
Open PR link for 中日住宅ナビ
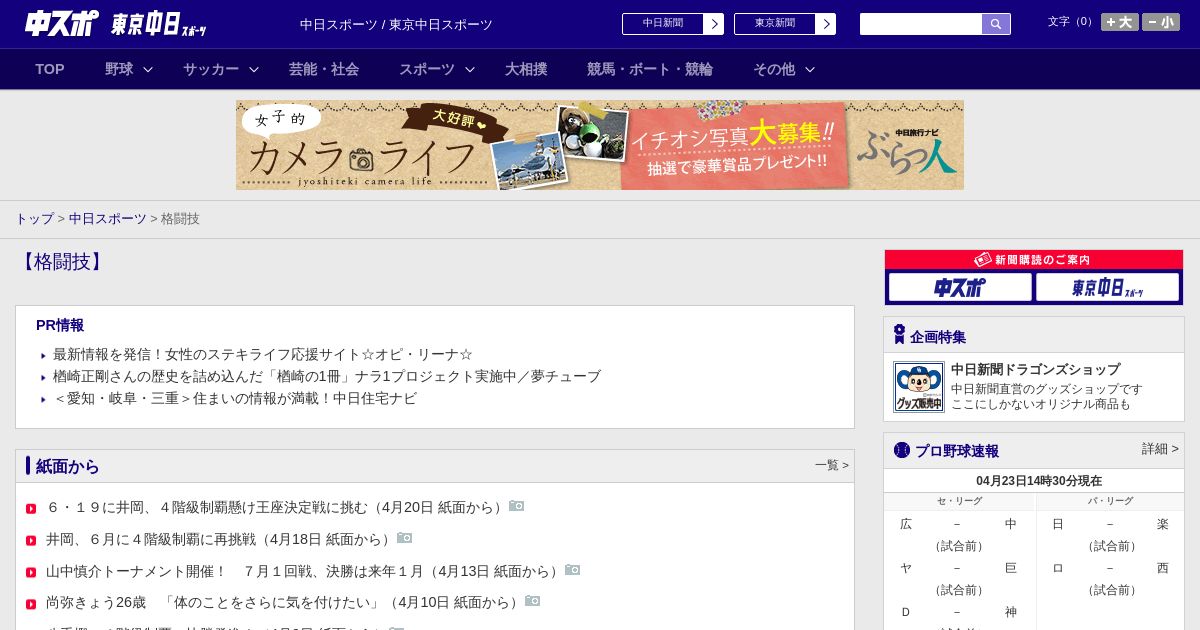(x=235, y=398)
